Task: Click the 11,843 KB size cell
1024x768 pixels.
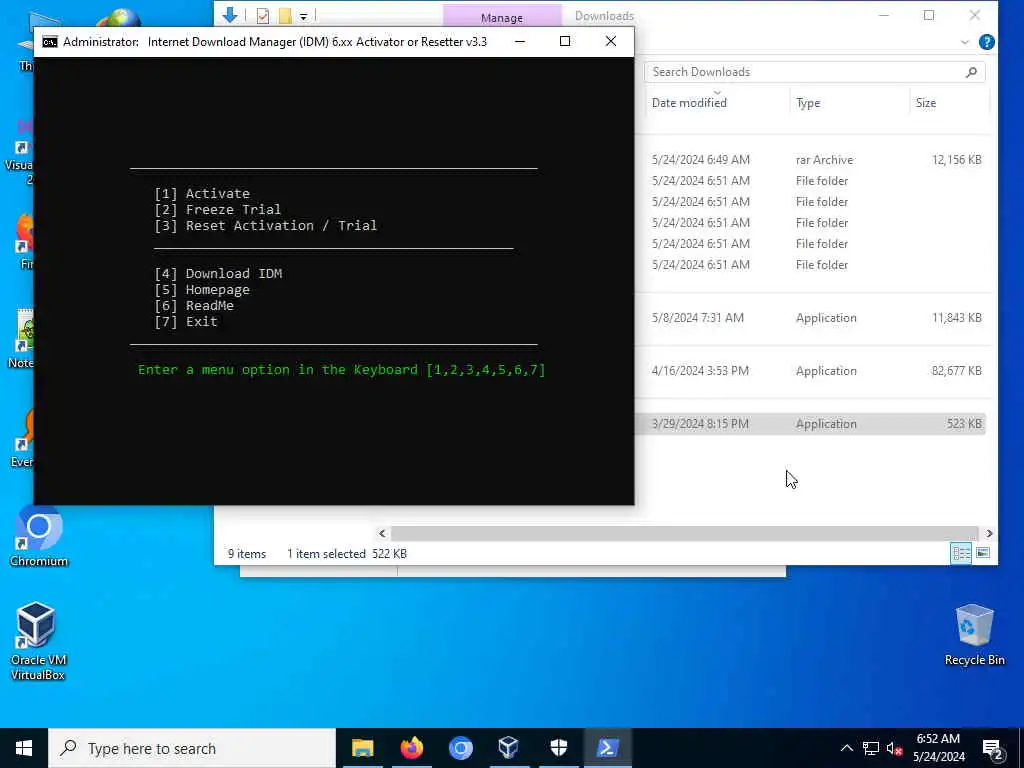Action: pyautogui.click(x=956, y=318)
